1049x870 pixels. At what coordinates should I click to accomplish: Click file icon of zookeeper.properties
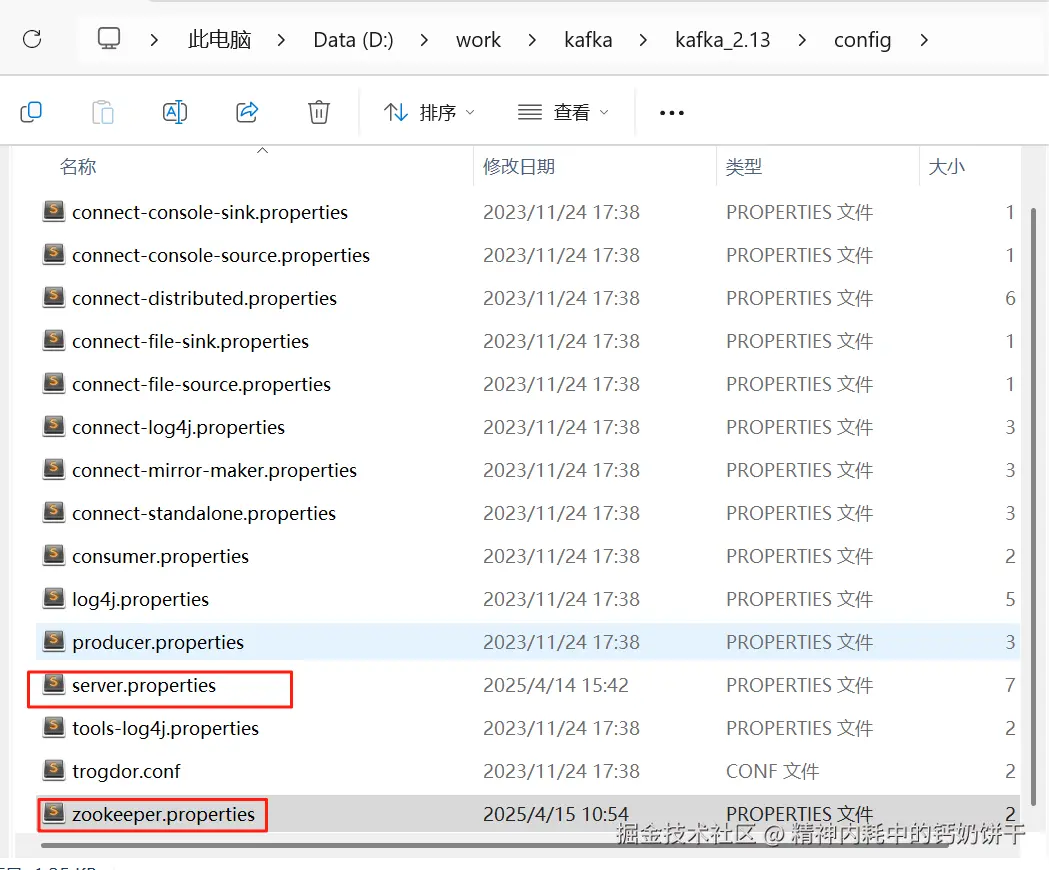[54, 812]
